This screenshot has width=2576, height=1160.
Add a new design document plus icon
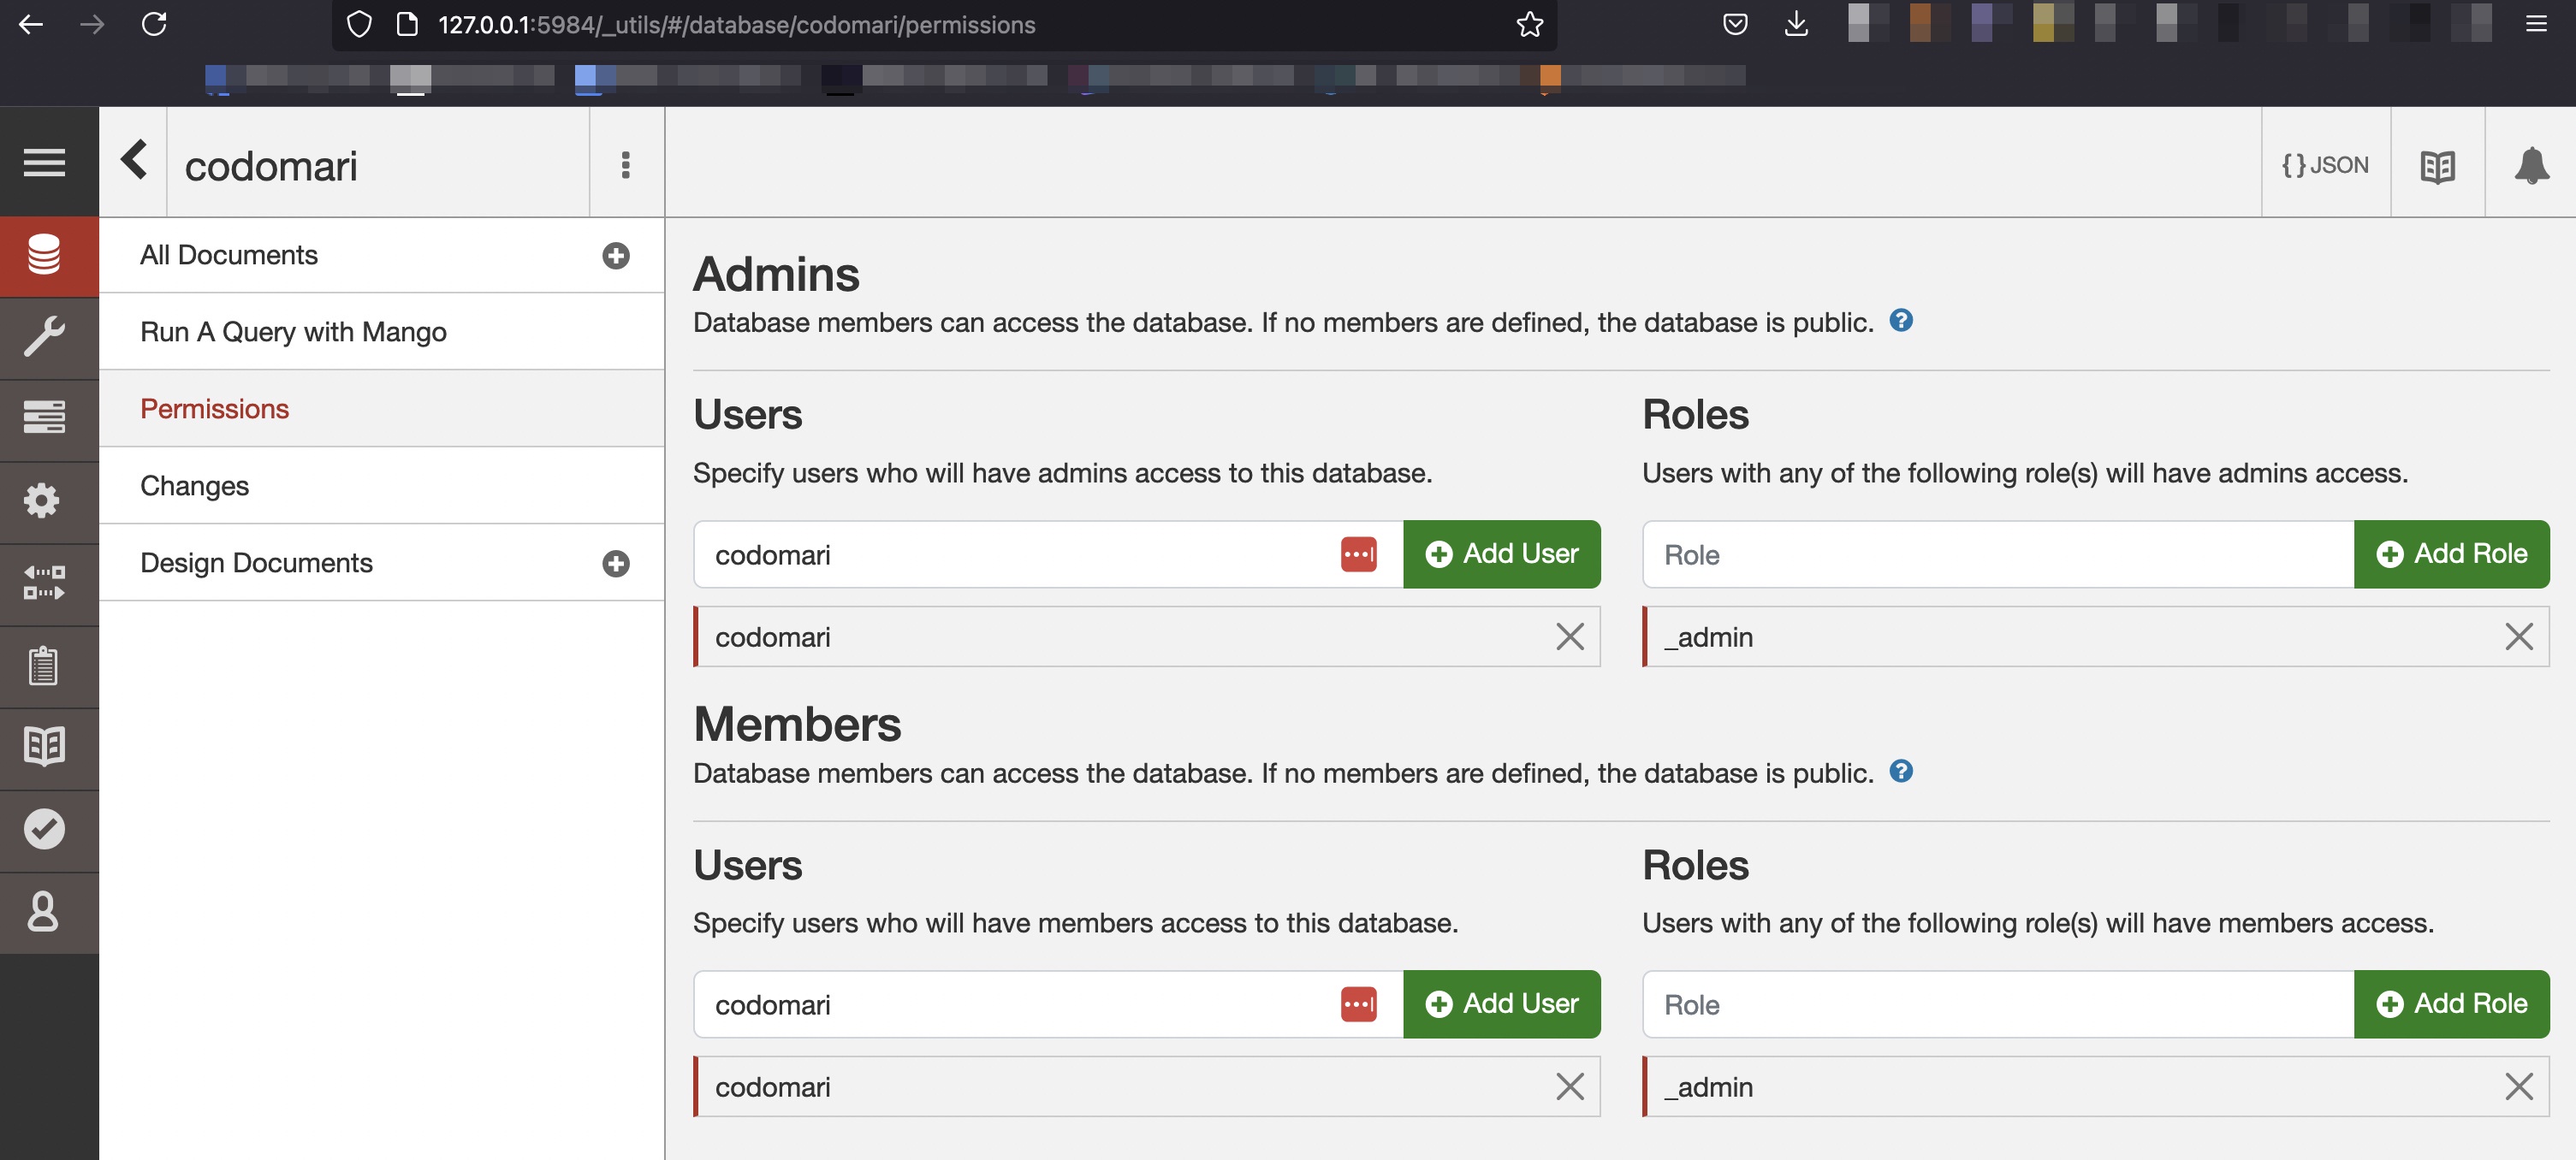pyautogui.click(x=616, y=563)
